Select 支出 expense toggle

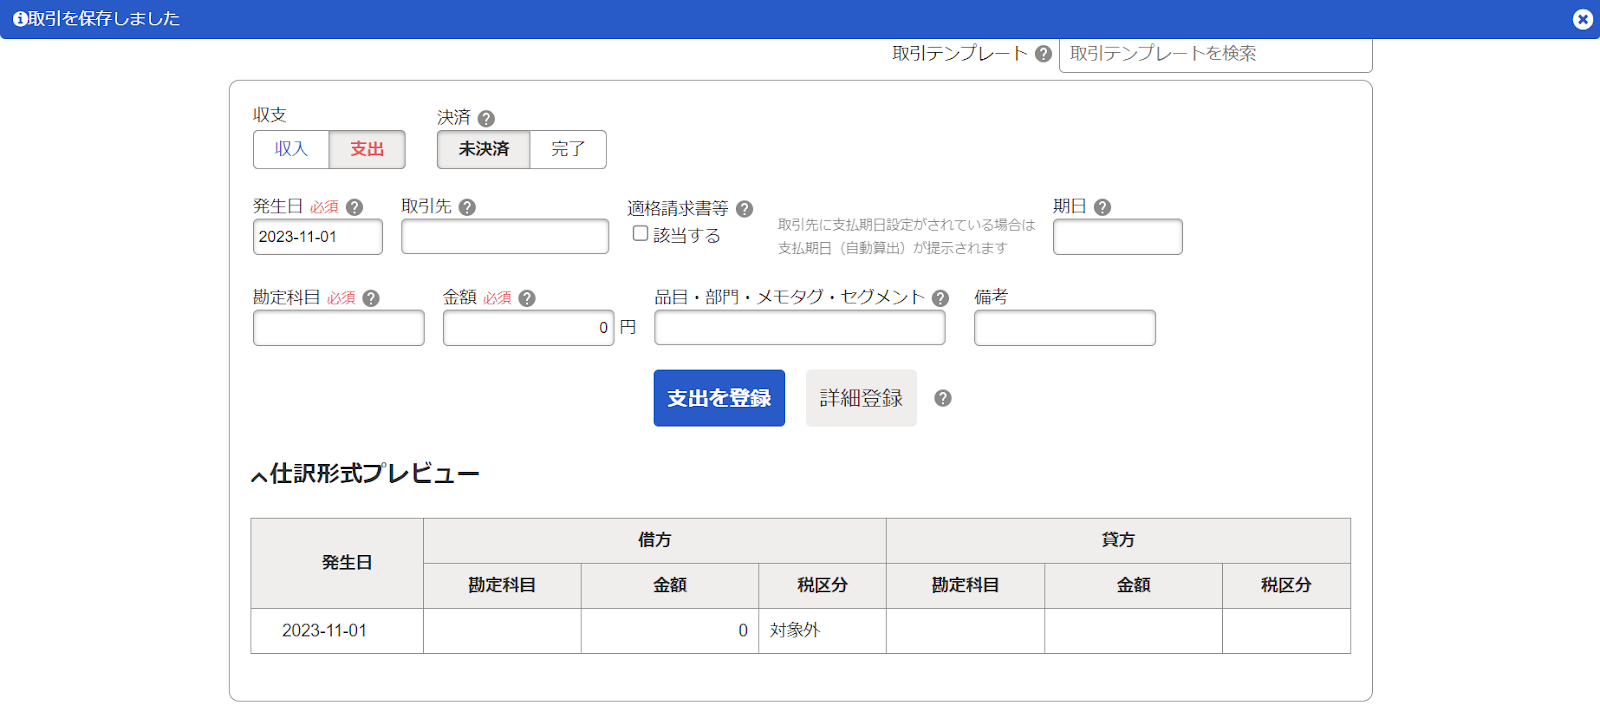pyautogui.click(x=367, y=149)
